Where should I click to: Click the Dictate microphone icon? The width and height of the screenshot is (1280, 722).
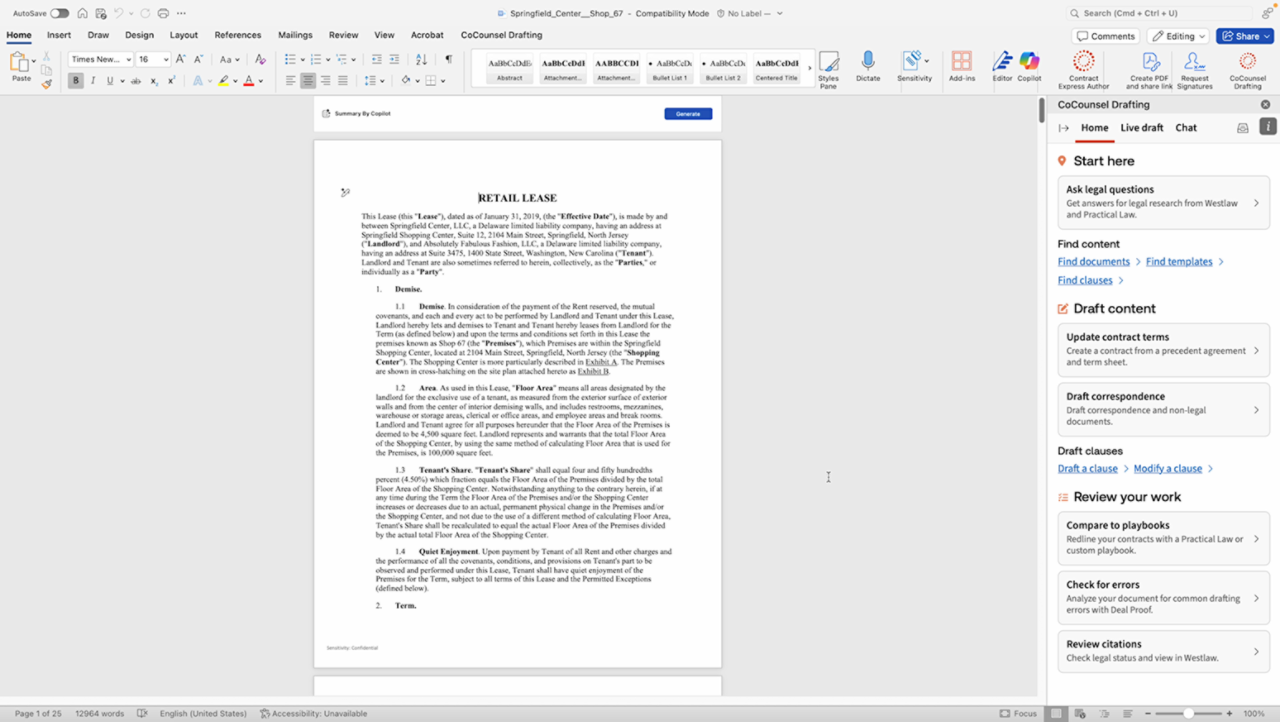click(868, 63)
